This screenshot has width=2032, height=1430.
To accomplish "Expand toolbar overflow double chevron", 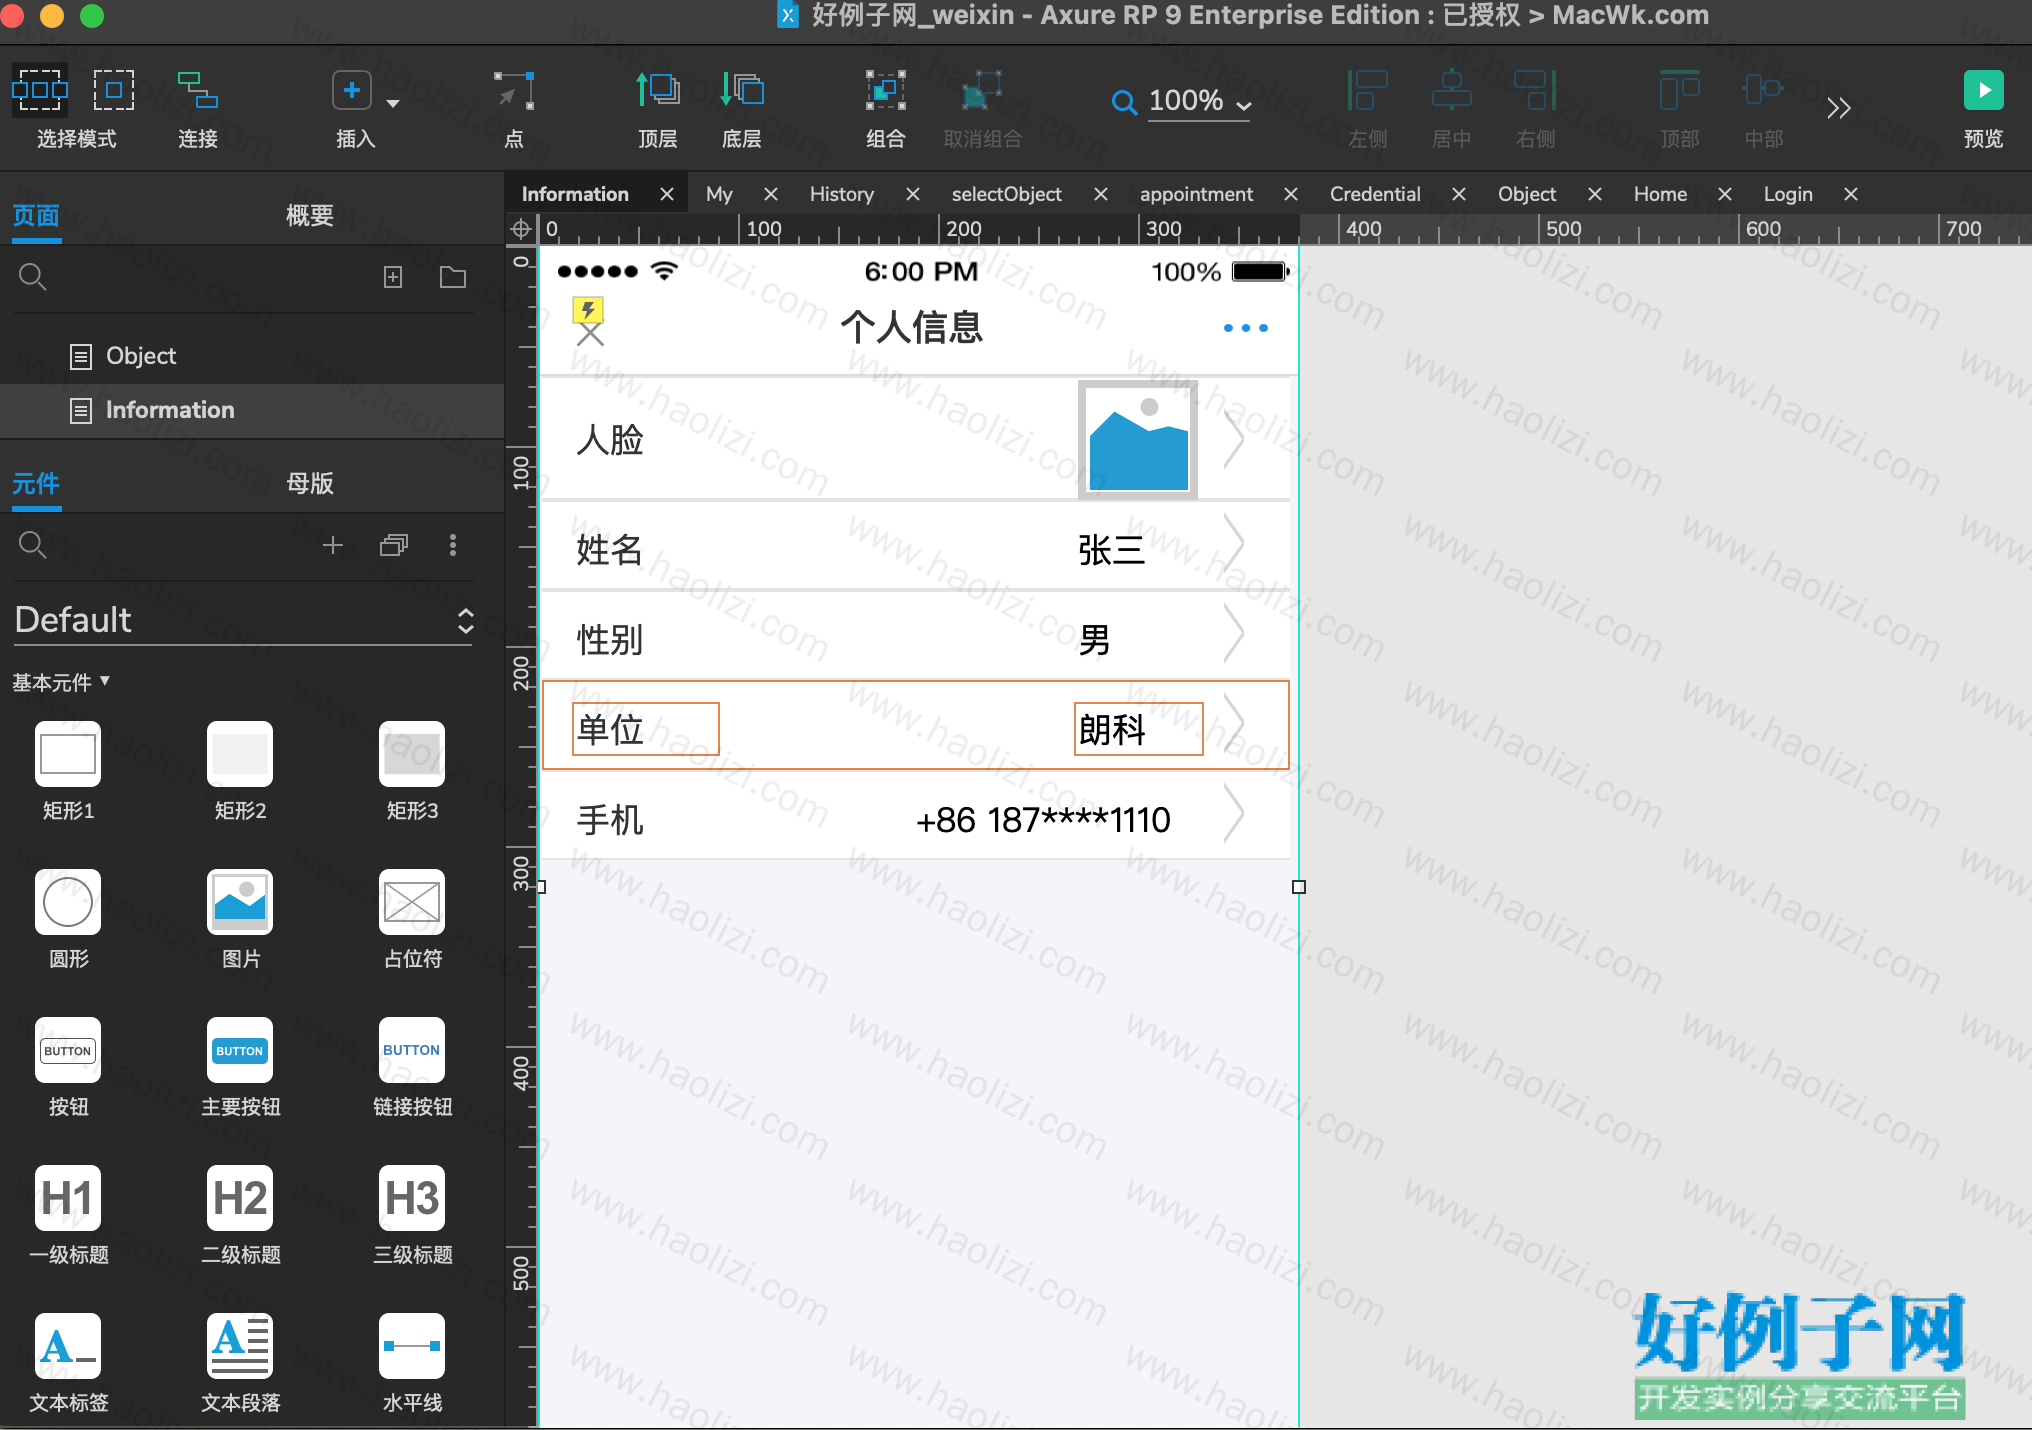I will point(1838,107).
